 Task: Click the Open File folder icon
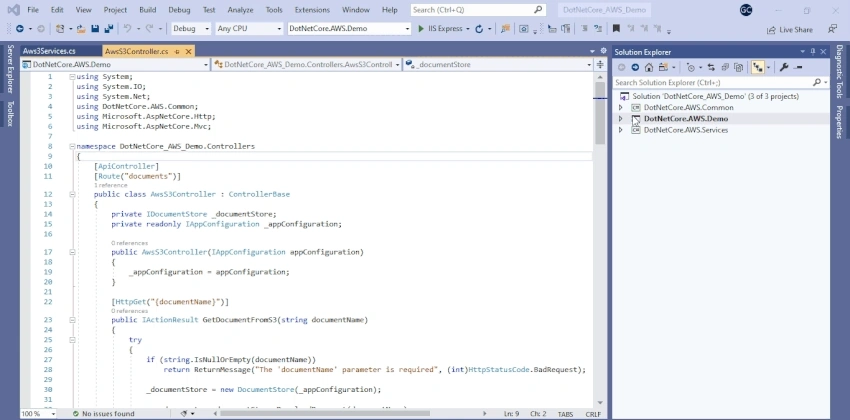pyautogui.click(x=81, y=29)
